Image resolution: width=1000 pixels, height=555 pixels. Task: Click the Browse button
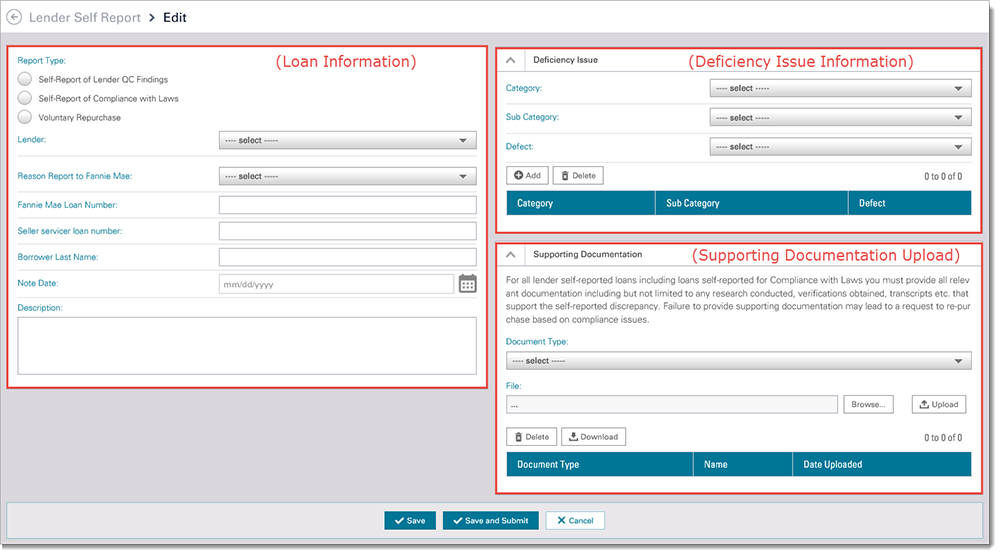pos(868,404)
